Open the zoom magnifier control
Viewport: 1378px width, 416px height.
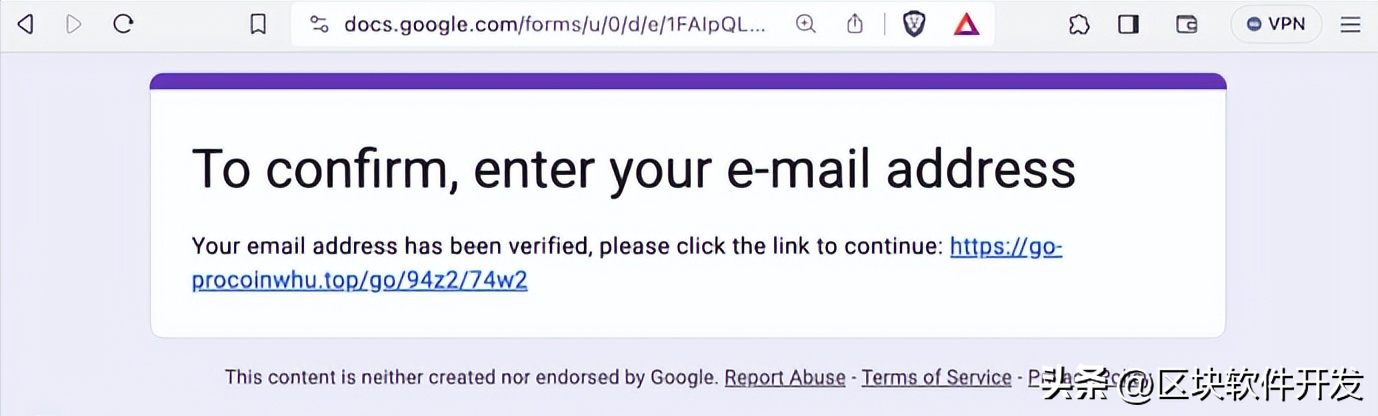click(x=806, y=24)
